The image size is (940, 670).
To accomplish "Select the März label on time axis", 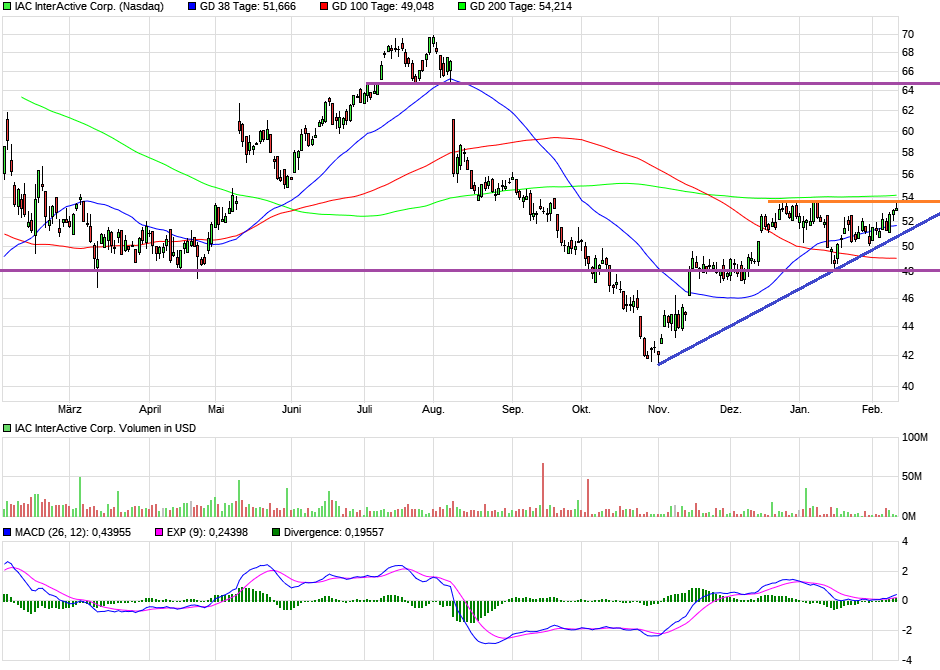I will click(69, 409).
